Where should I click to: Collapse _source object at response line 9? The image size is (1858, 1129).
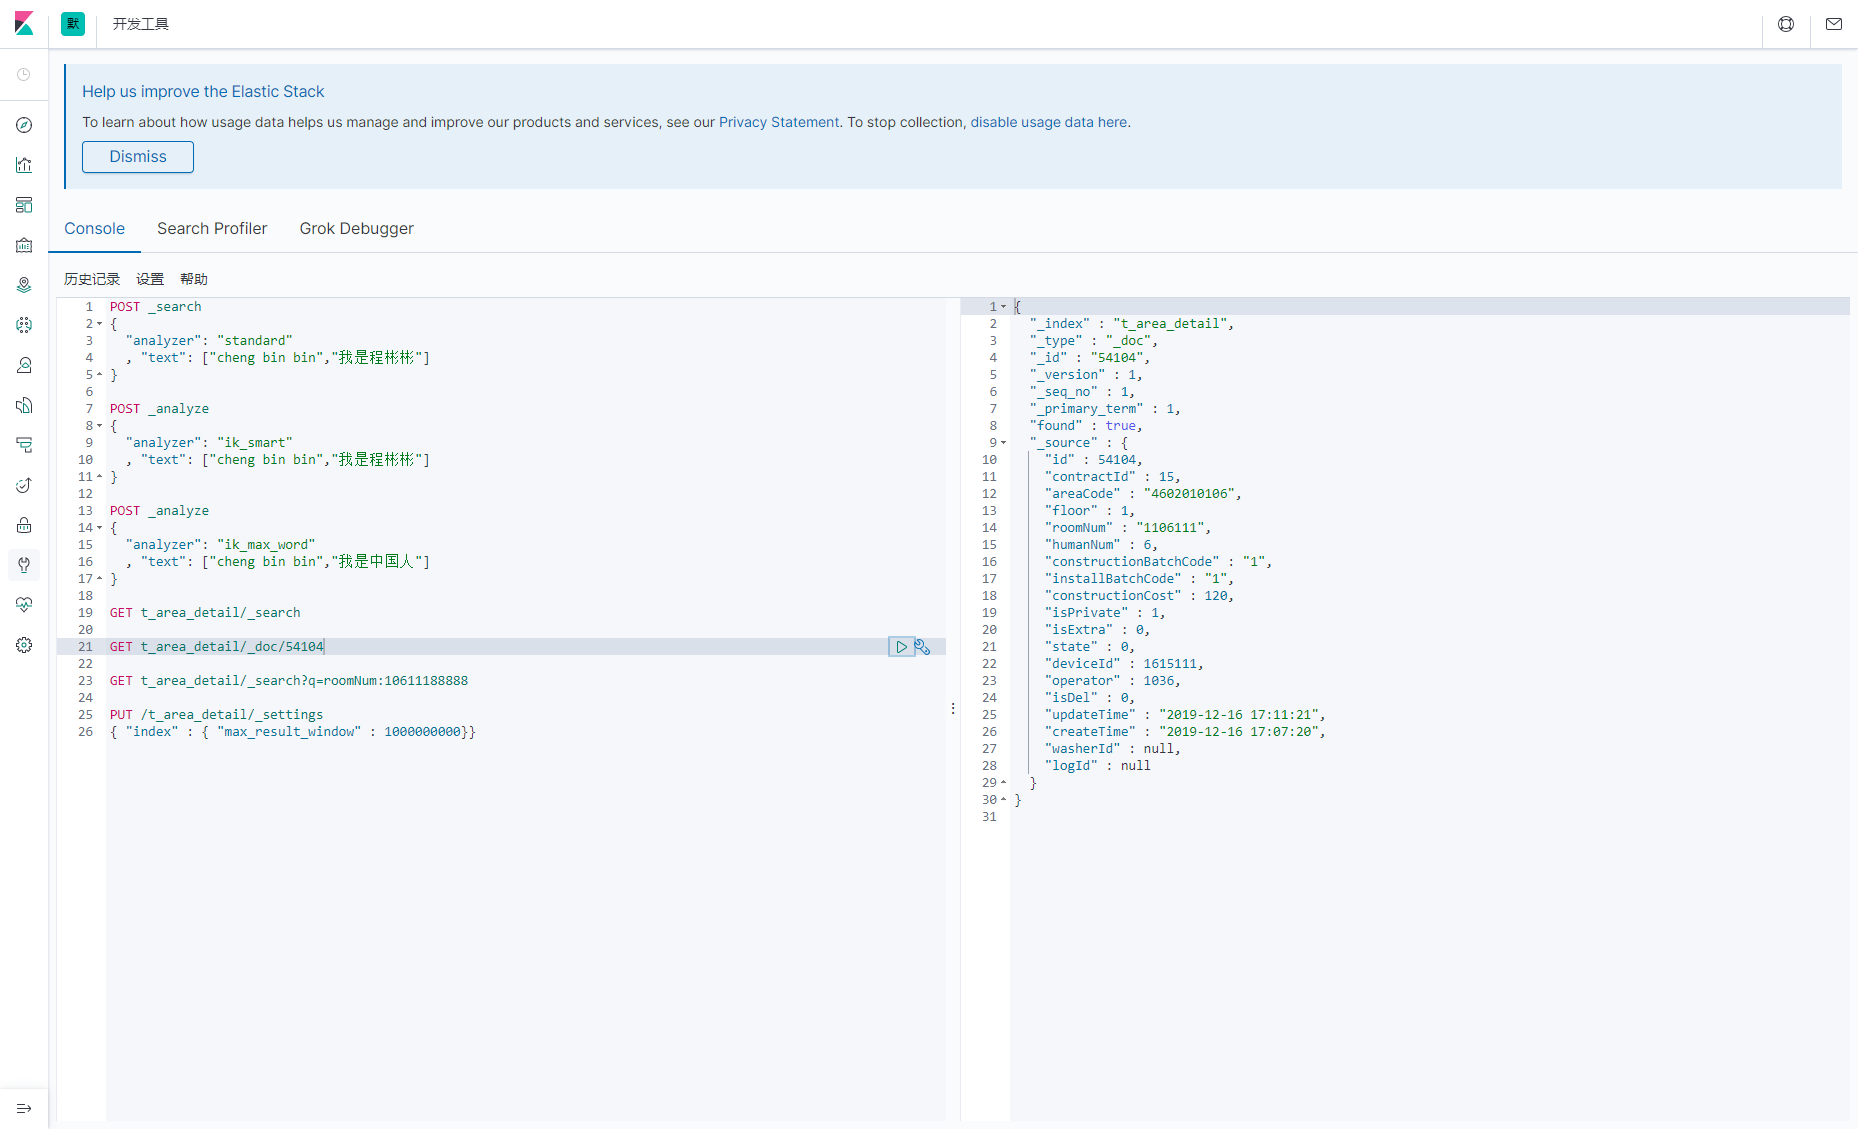1004,443
